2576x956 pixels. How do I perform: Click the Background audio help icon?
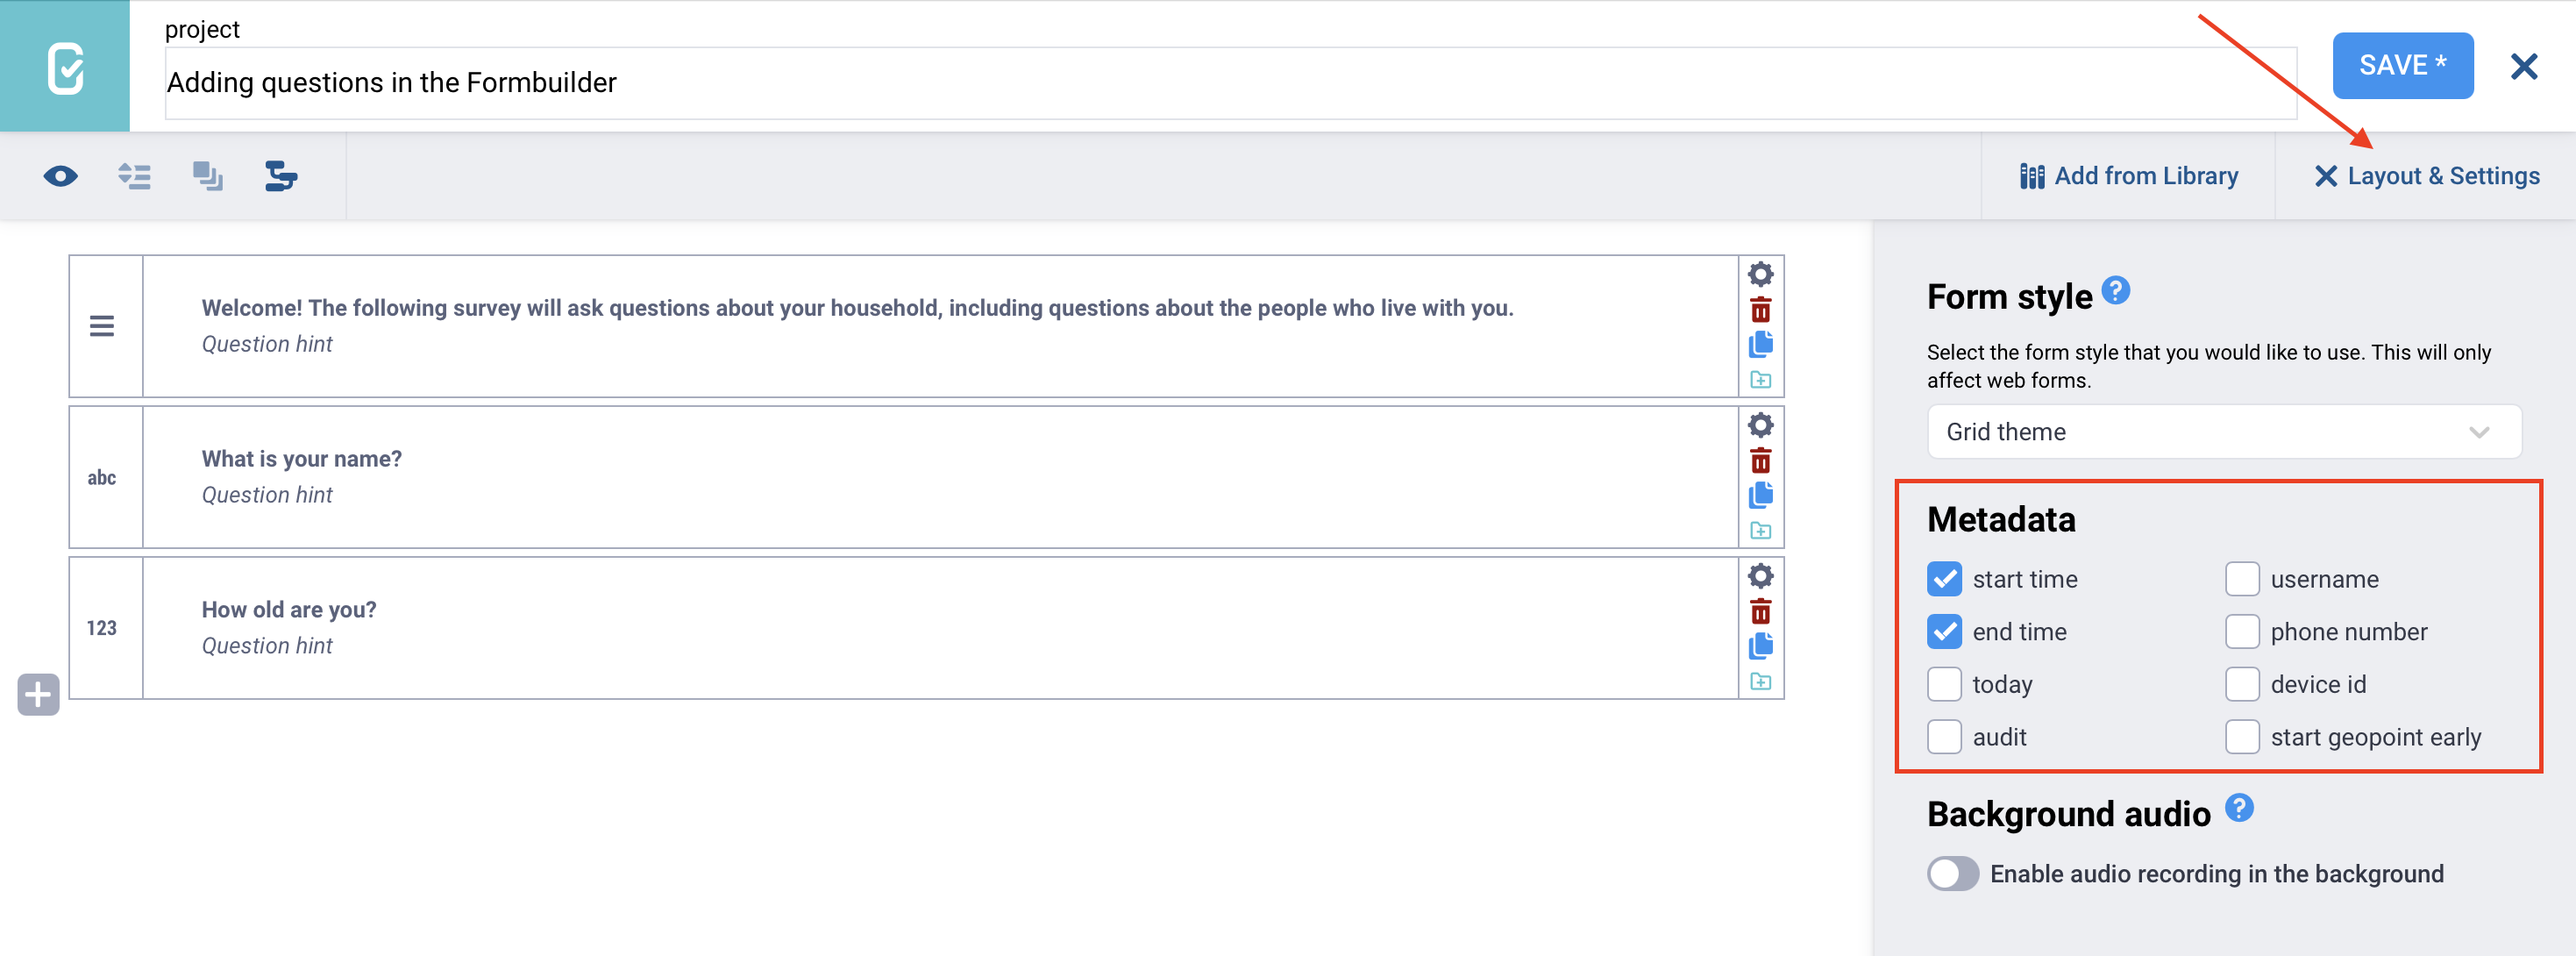tap(2239, 808)
